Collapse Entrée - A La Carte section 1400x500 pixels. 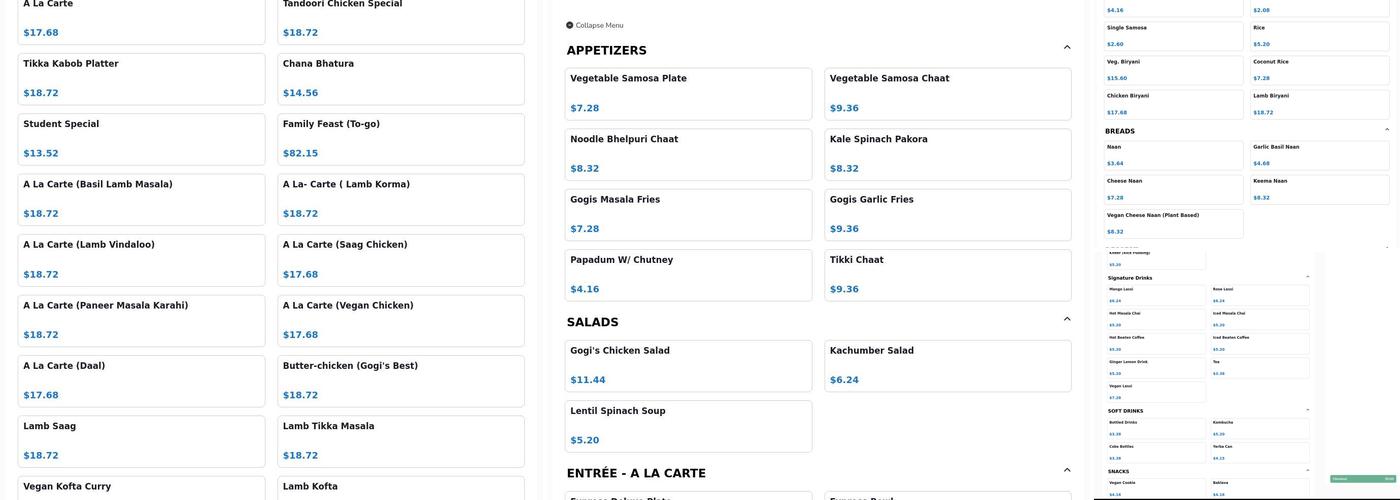pos(1067,470)
